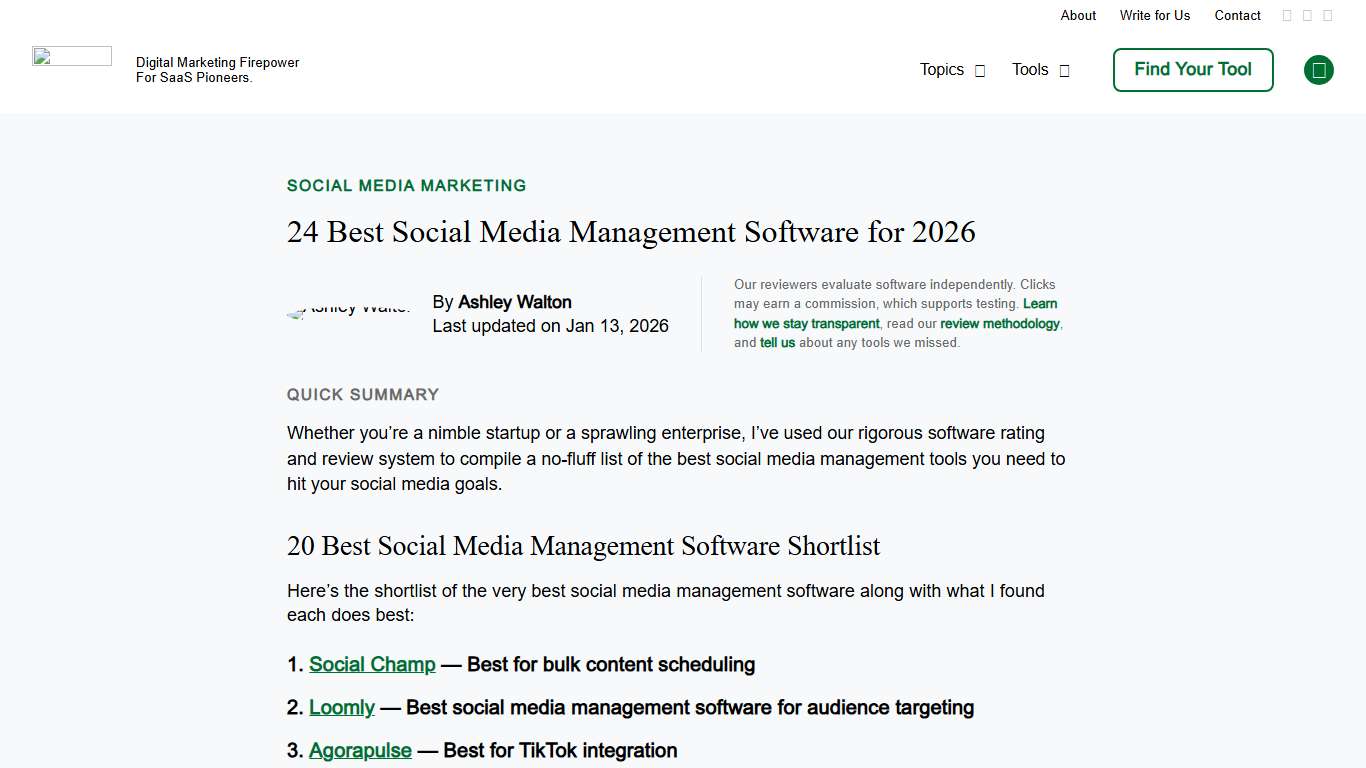Open the review methodology link

(1000, 323)
